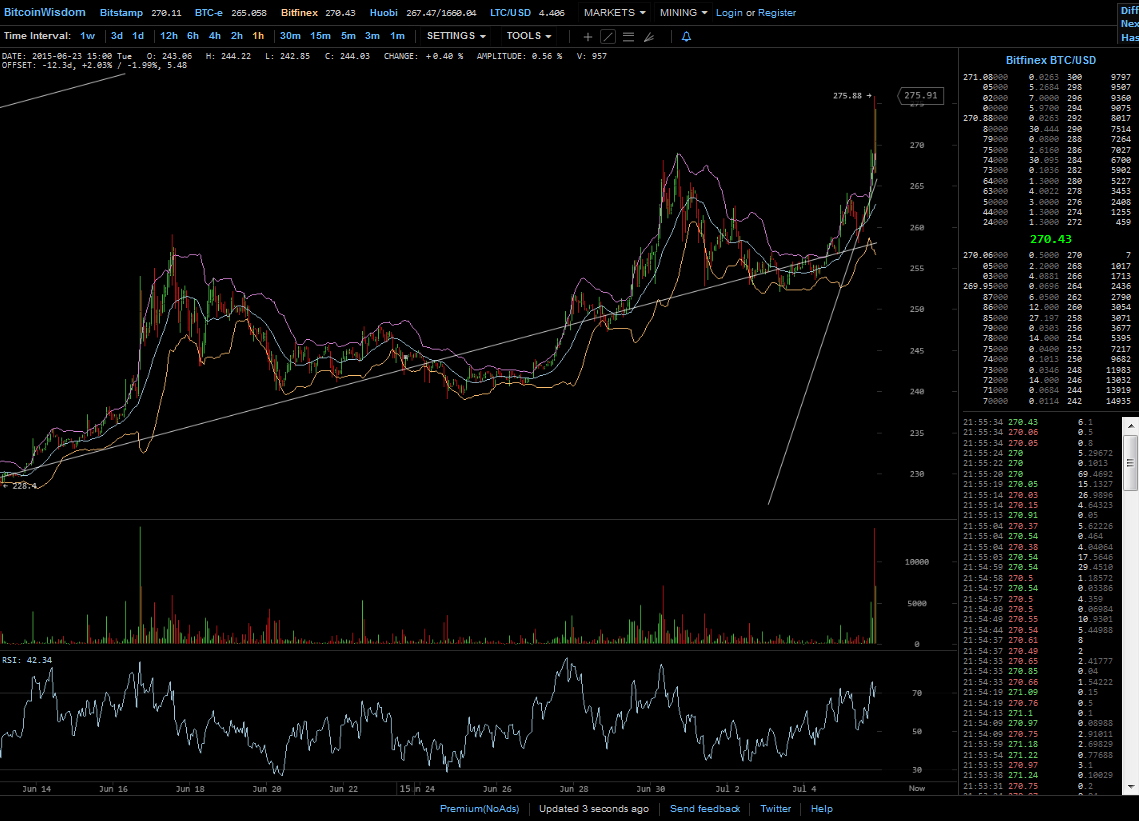Screen dimensions: 1139x821
Task: Set time interval to 1m
Action: (397, 36)
